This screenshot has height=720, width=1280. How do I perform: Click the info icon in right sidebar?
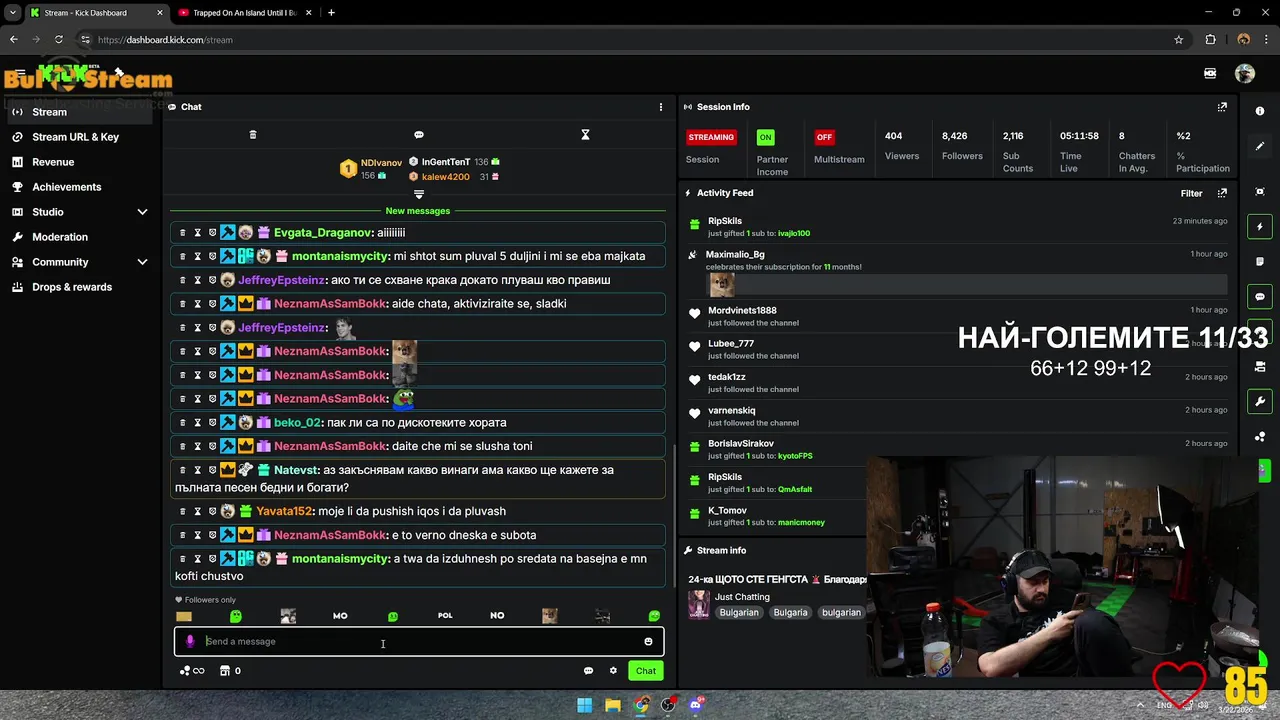(x=1260, y=111)
